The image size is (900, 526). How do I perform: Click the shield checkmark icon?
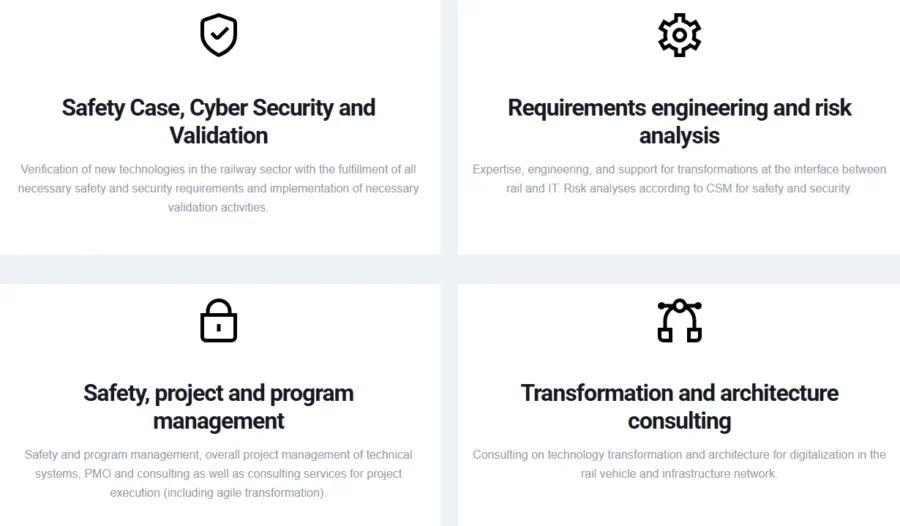(219, 35)
